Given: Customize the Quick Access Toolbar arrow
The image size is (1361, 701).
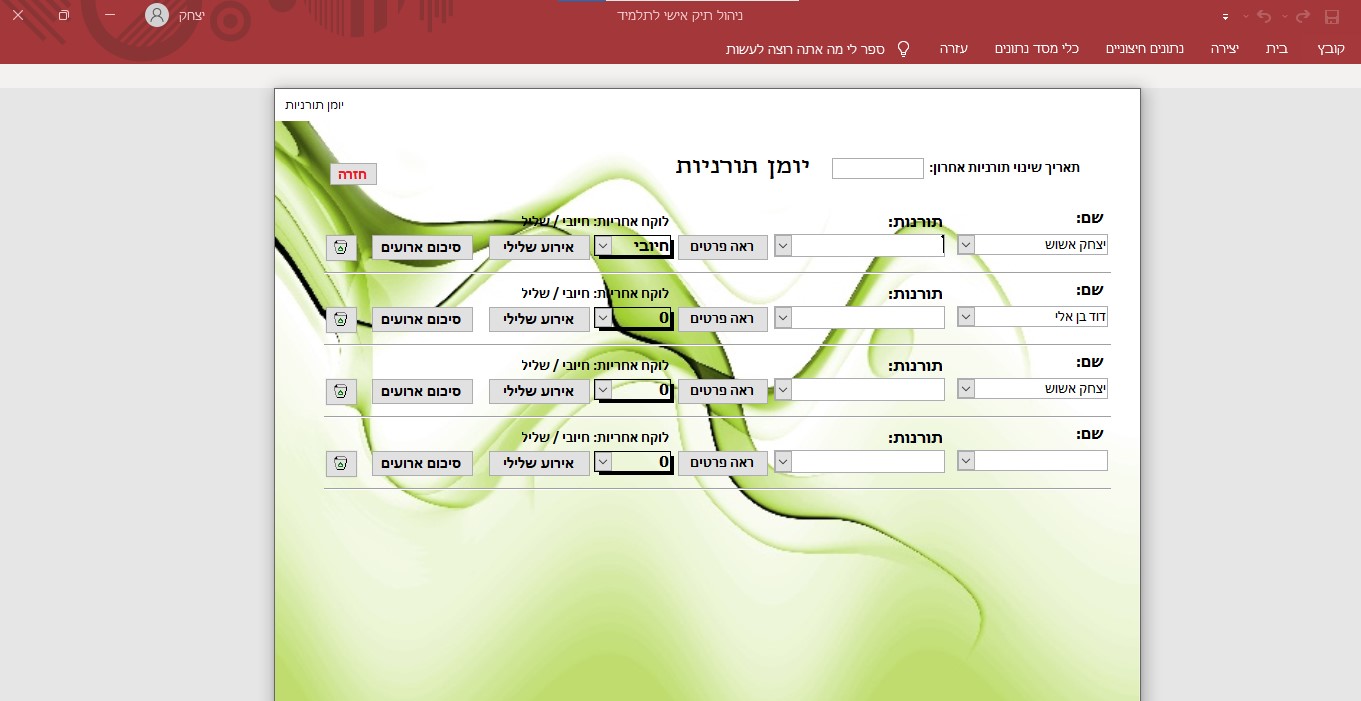Looking at the screenshot, I should pos(1225,16).
